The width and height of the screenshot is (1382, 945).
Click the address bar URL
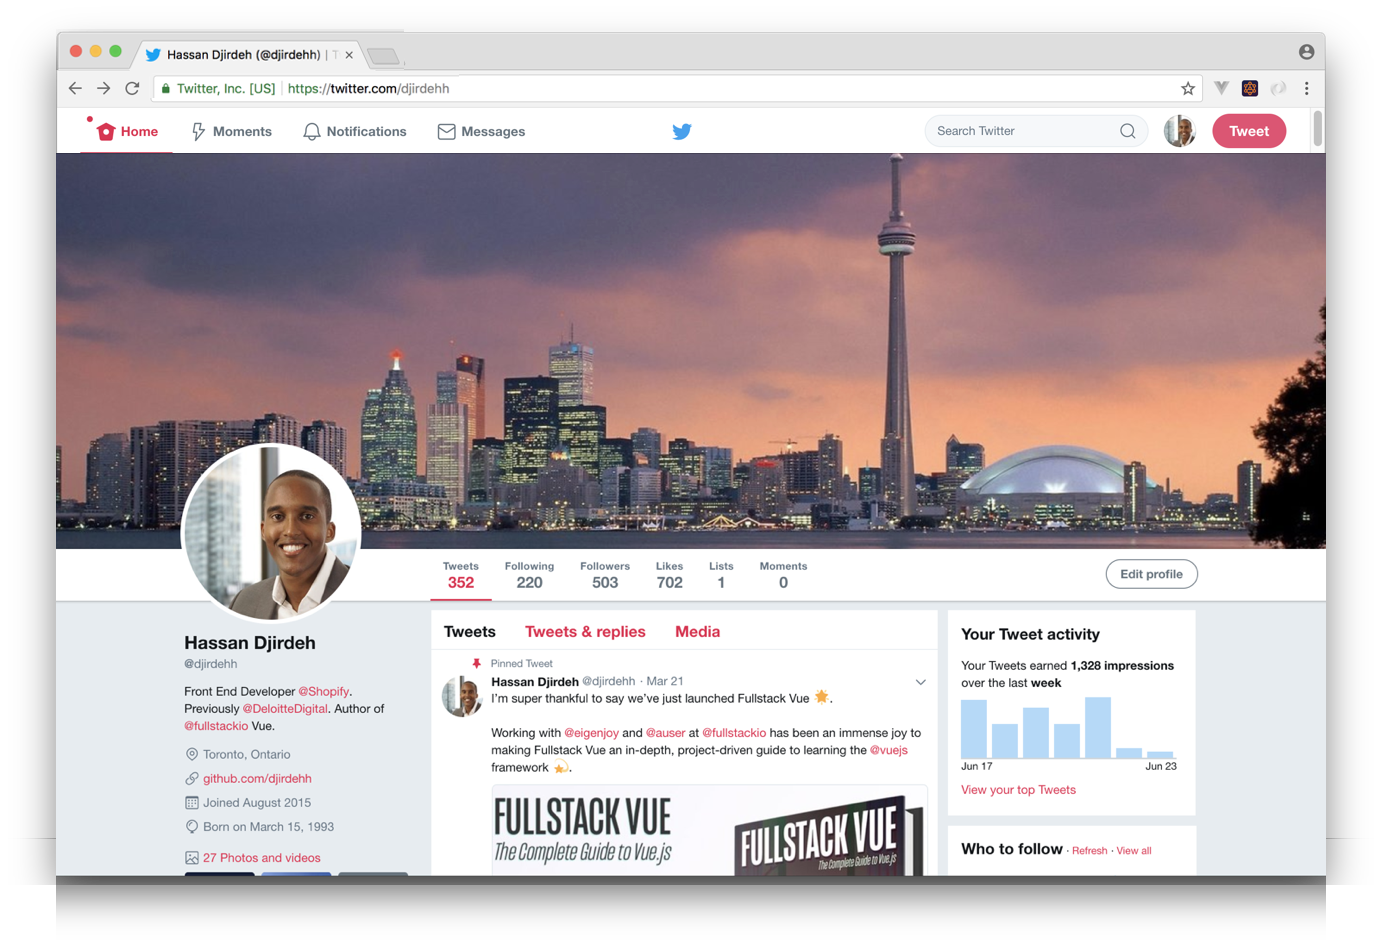[368, 88]
